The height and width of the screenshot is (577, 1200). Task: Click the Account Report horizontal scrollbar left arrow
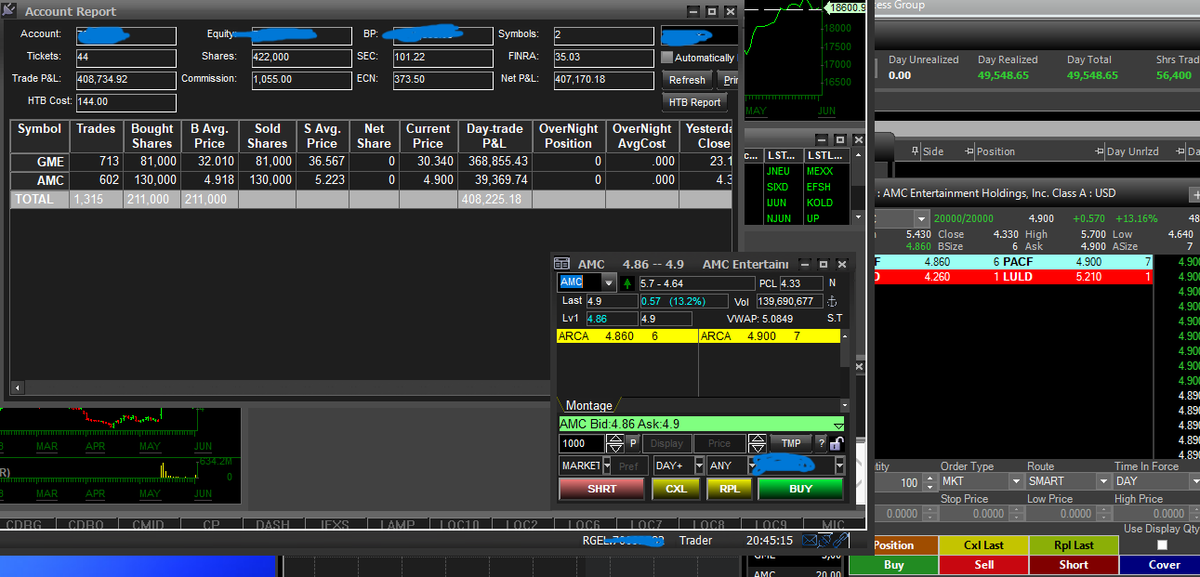pyautogui.click(x=18, y=387)
